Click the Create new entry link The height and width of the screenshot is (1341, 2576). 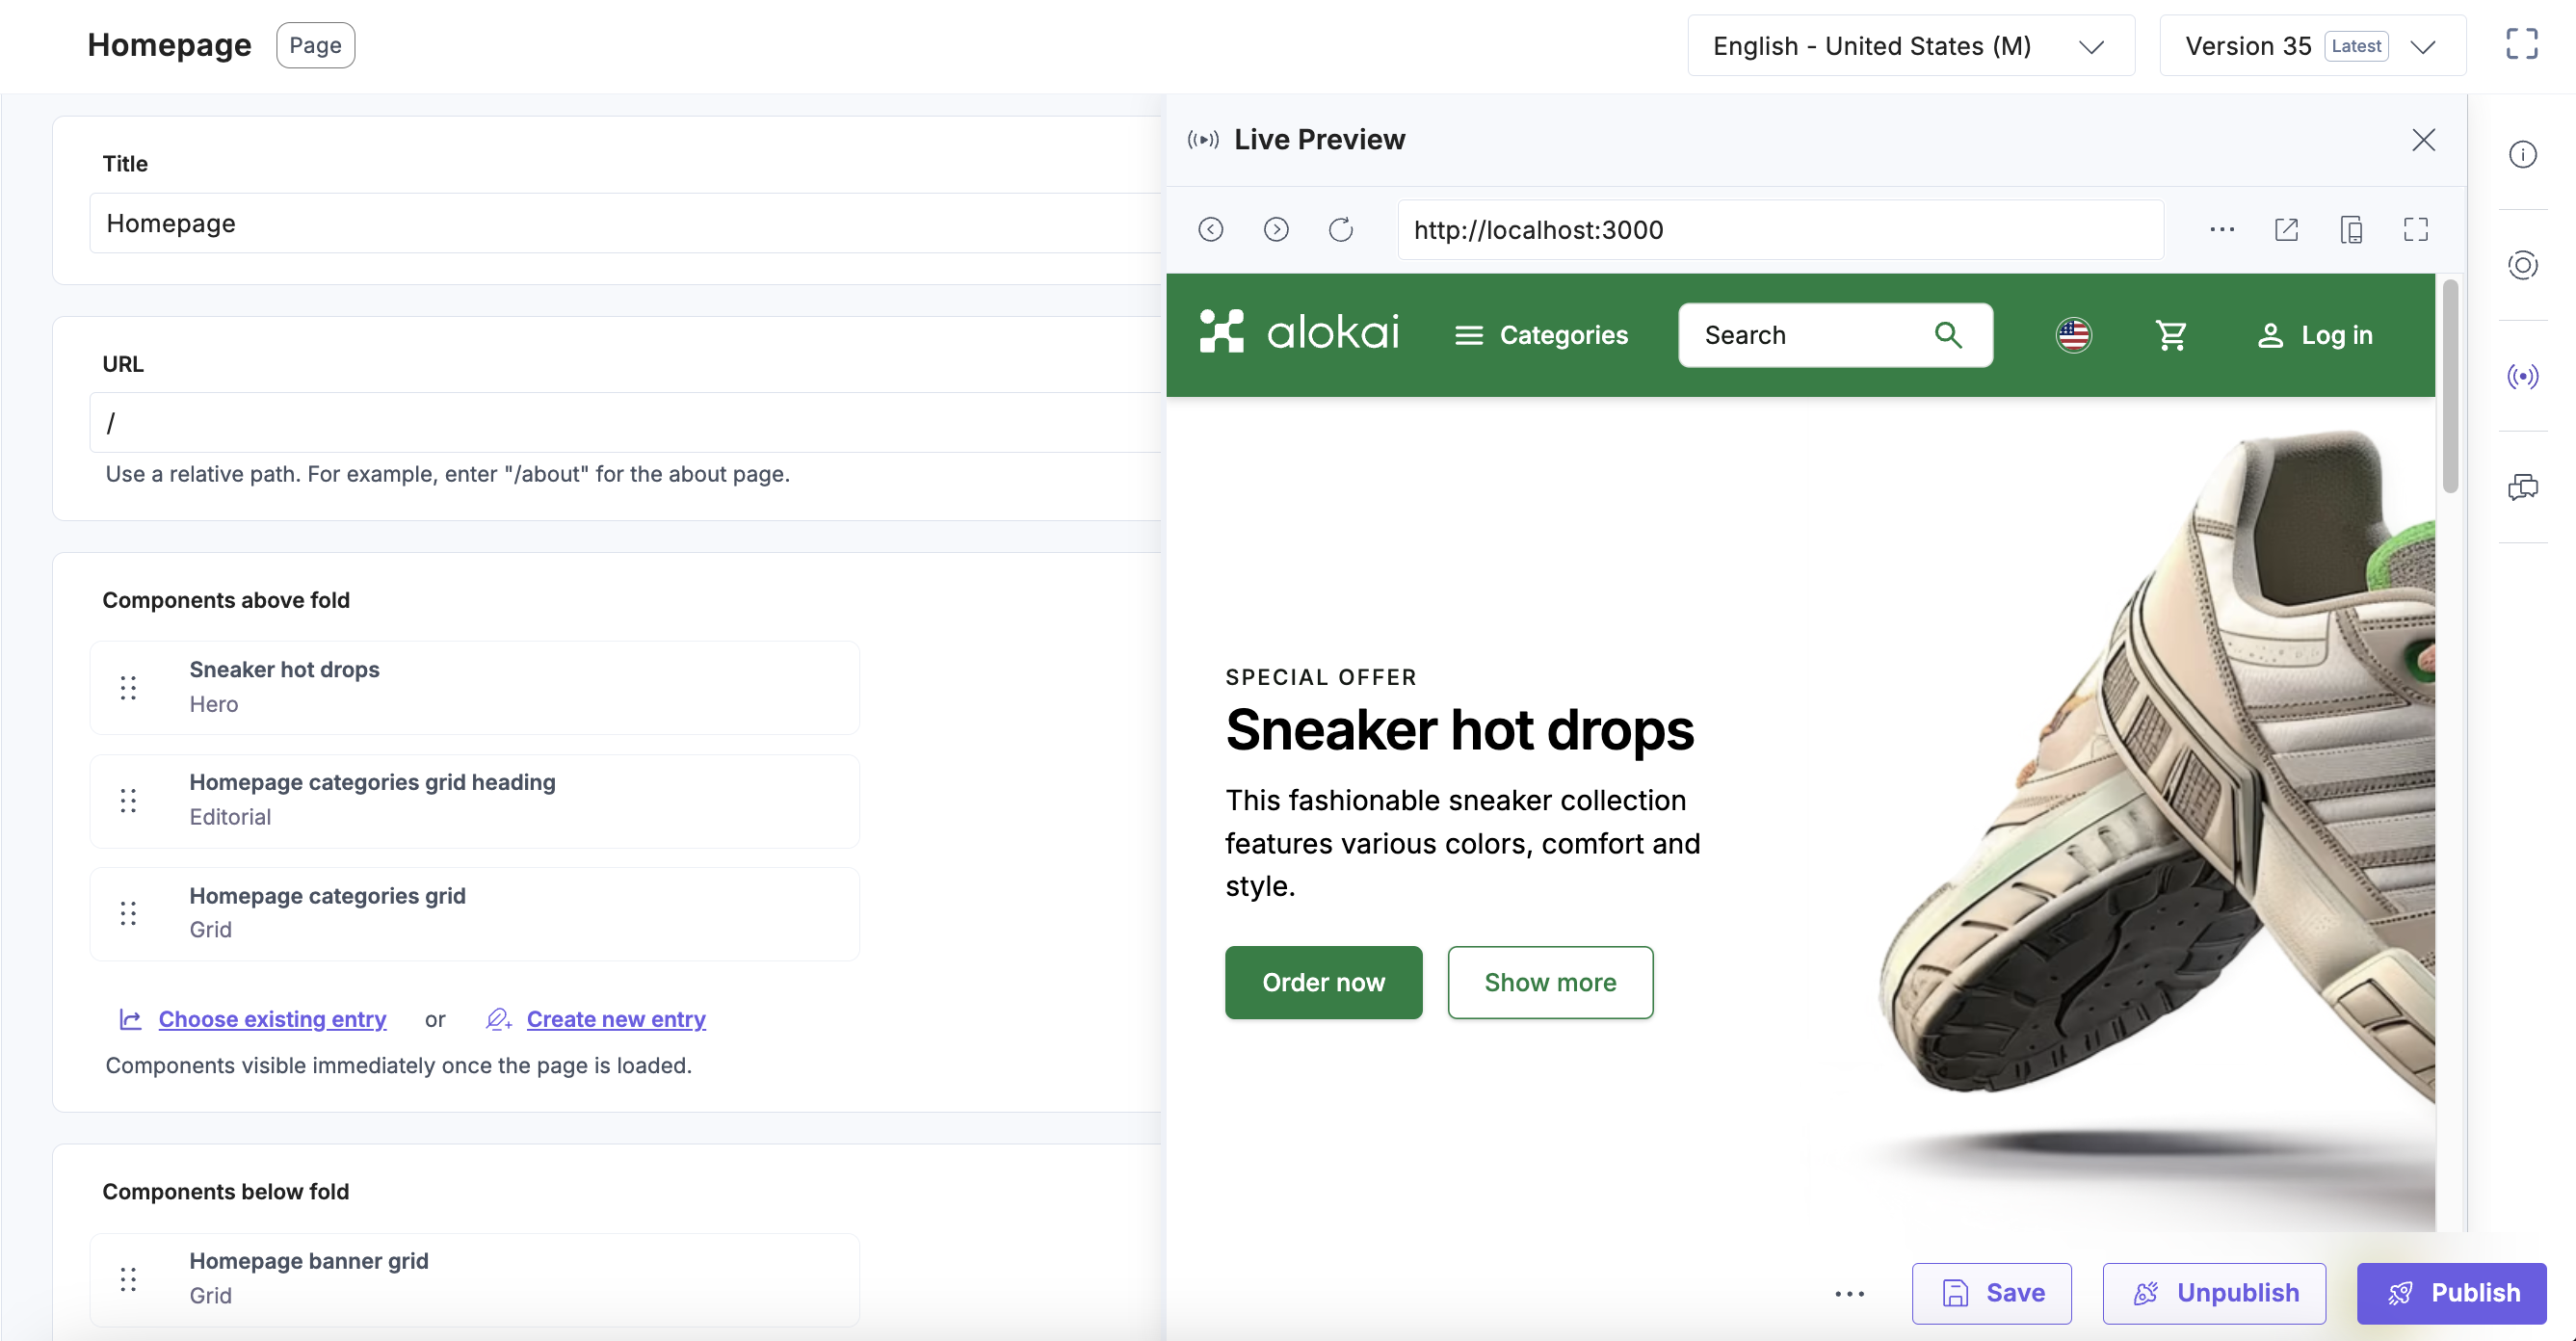tap(616, 1019)
